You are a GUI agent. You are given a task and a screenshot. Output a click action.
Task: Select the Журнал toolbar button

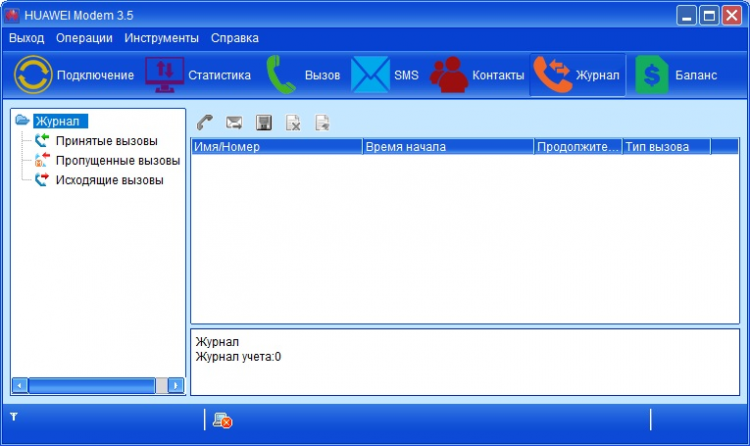point(577,75)
